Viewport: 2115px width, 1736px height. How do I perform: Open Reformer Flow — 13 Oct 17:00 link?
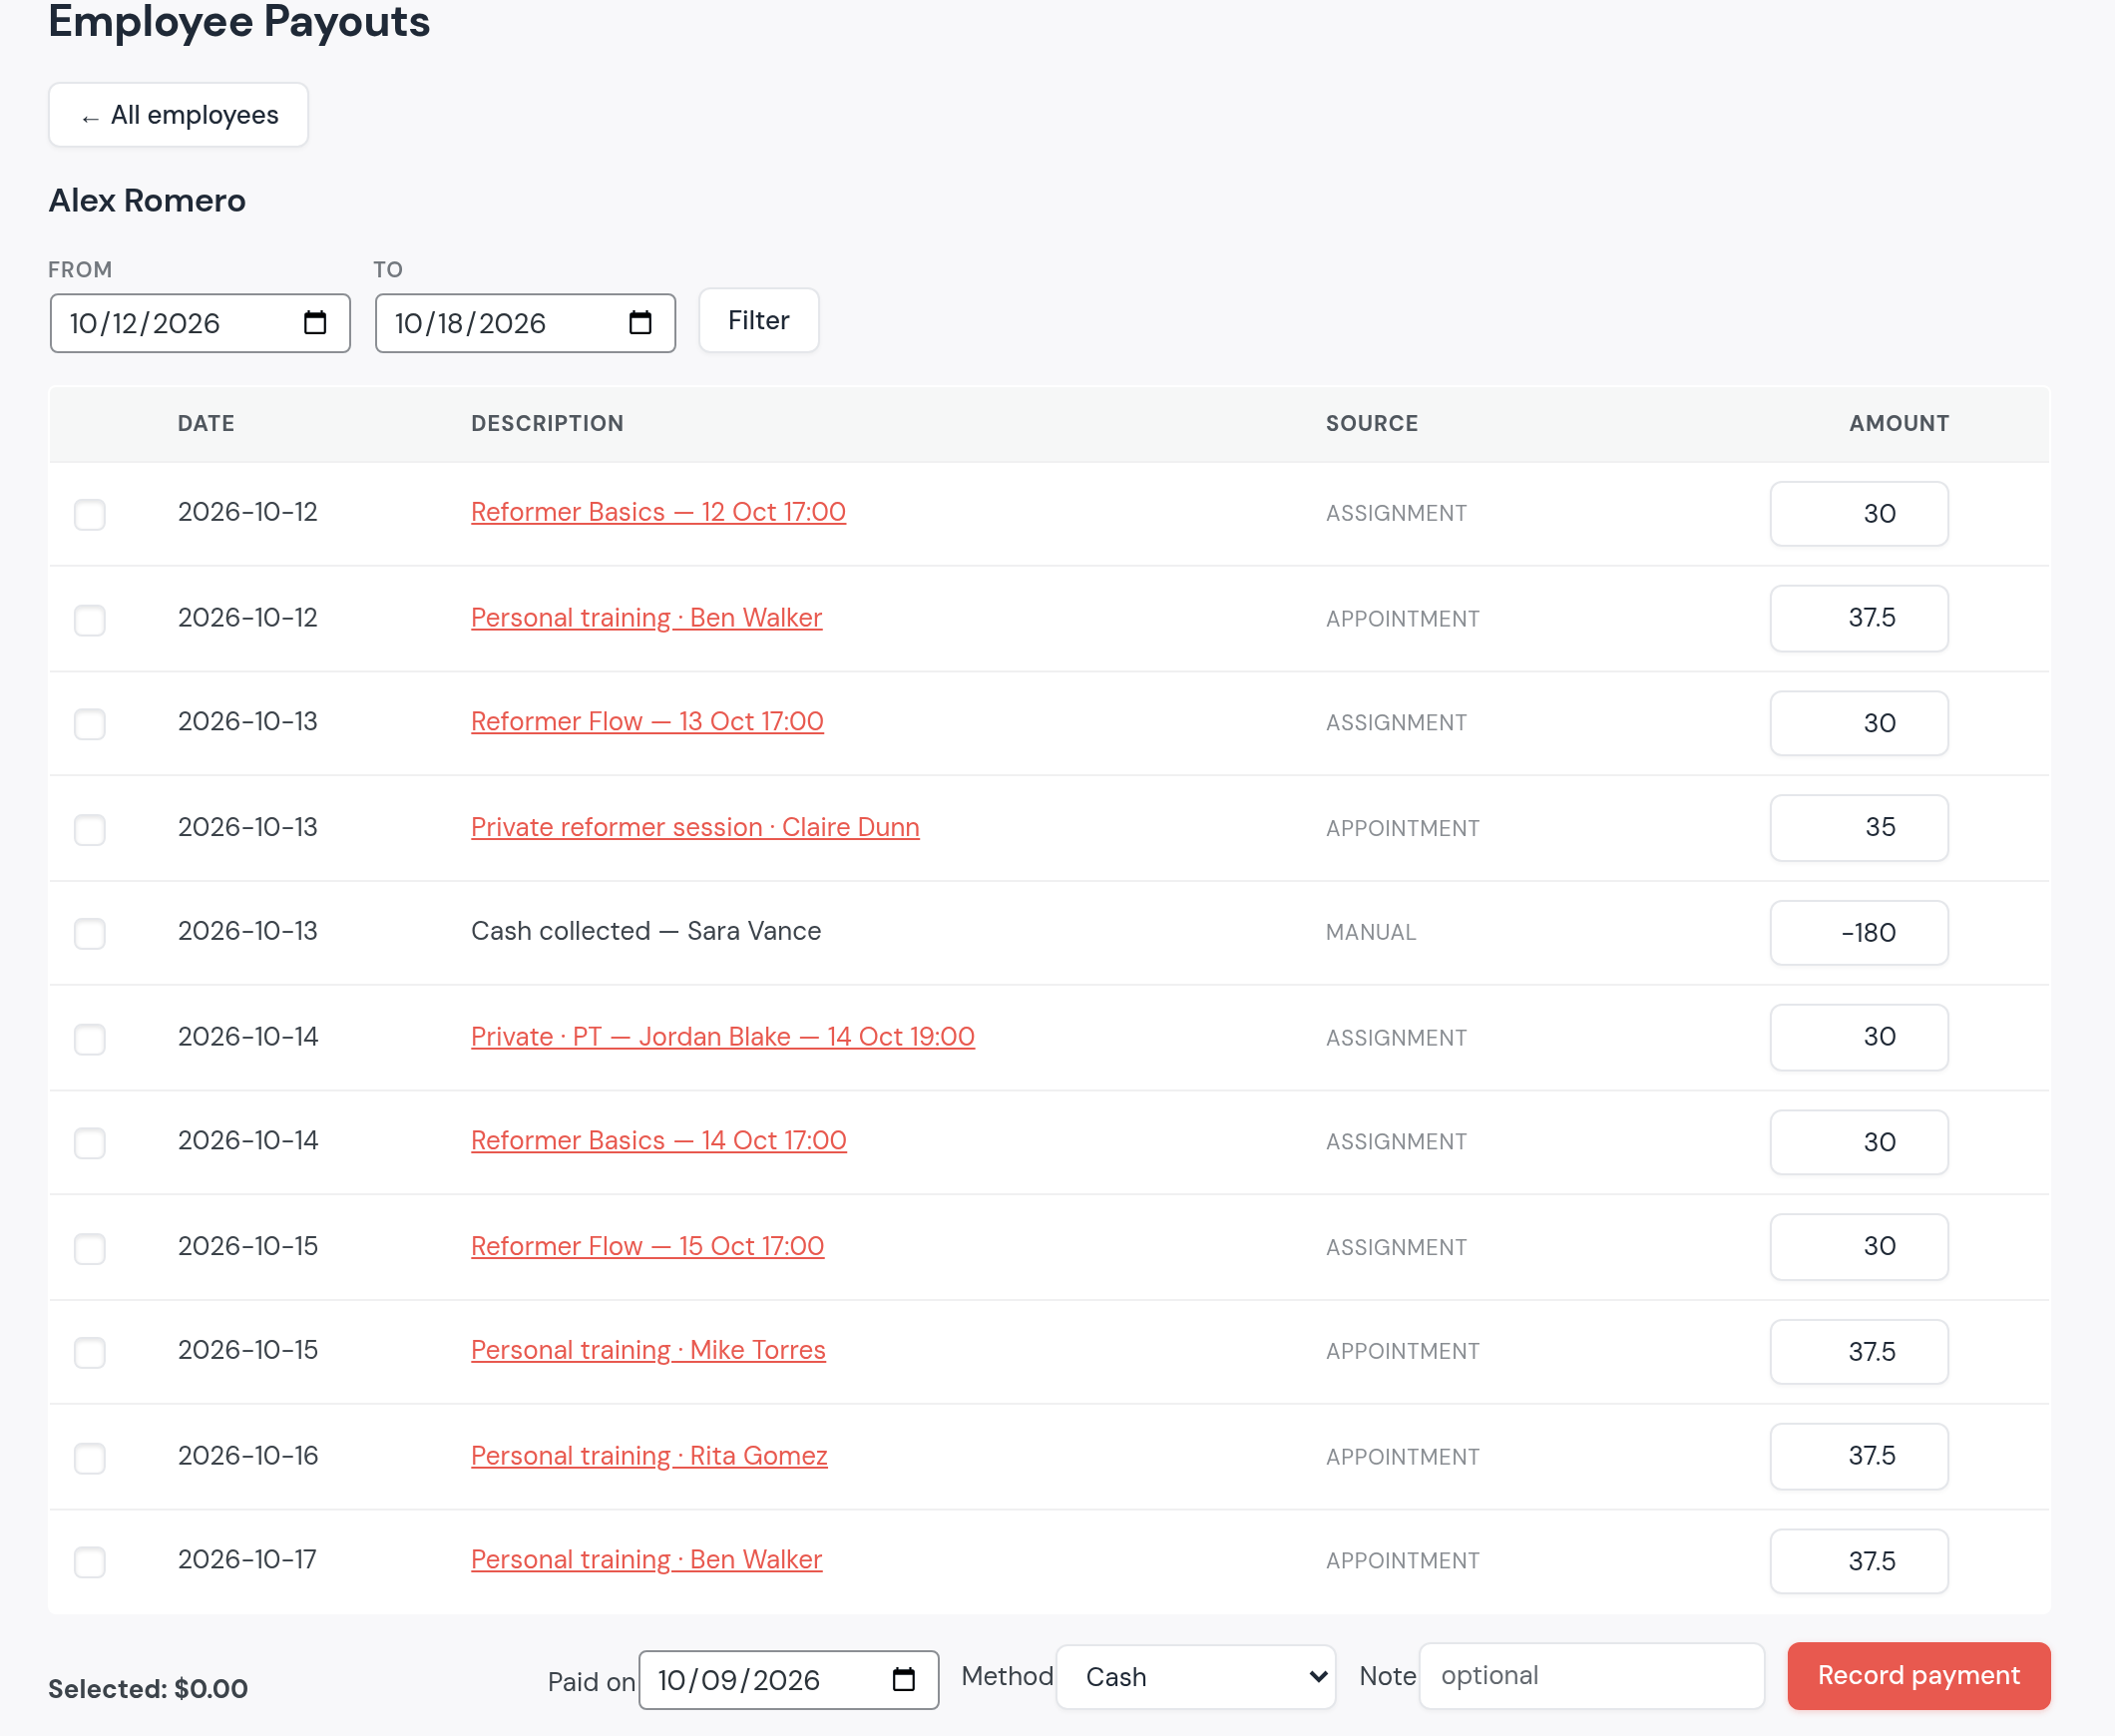click(x=647, y=722)
